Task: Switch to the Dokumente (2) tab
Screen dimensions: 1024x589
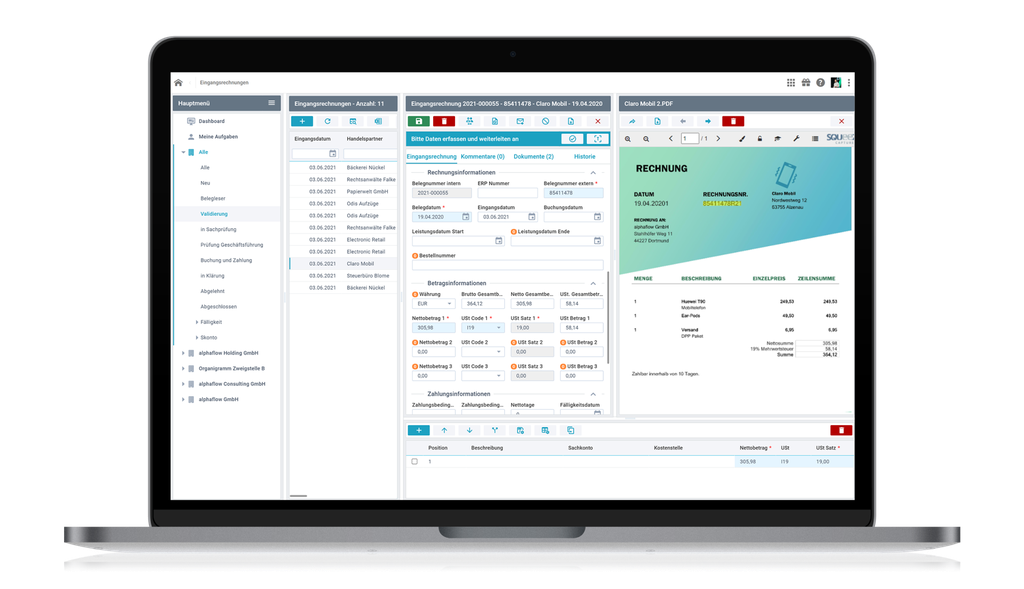Action: (534, 157)
